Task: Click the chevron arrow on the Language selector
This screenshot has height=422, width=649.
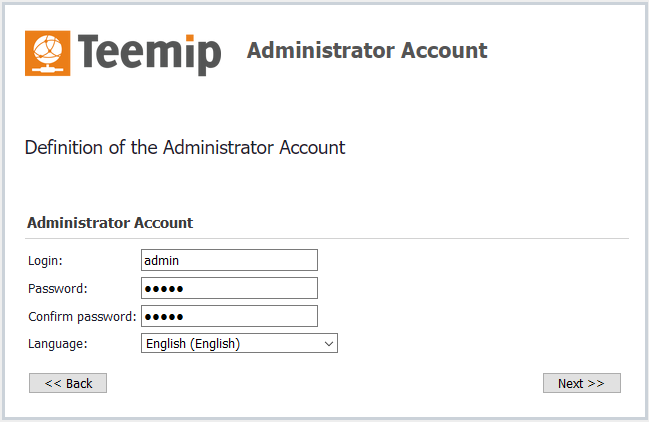Action: [329, 344]
